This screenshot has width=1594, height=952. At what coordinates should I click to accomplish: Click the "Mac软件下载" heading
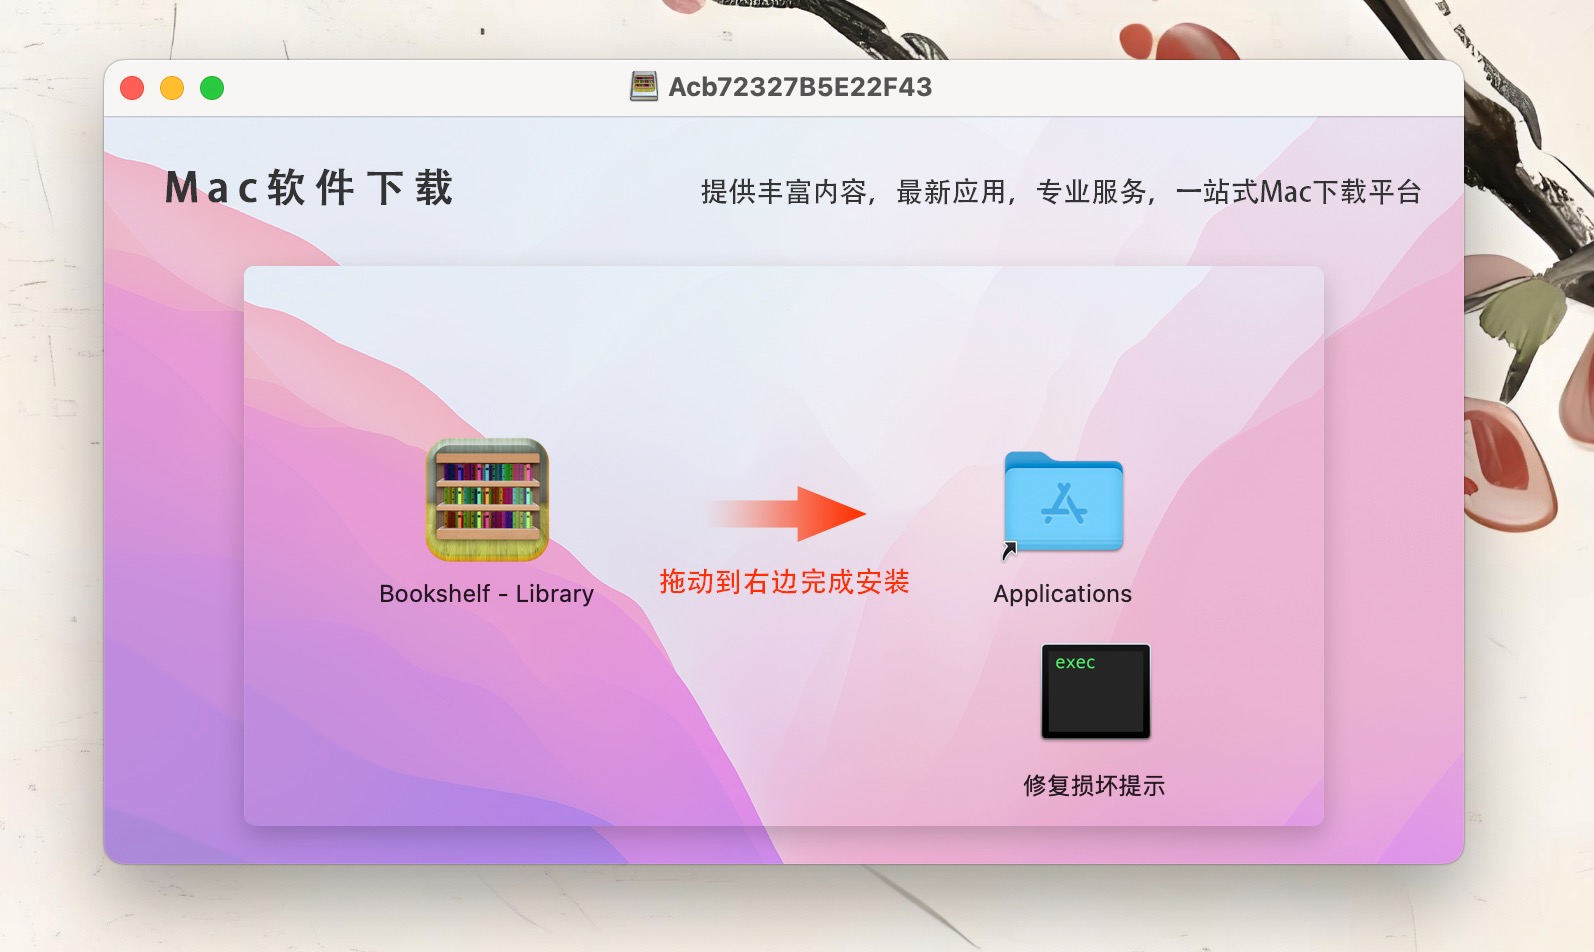[309, 188]
